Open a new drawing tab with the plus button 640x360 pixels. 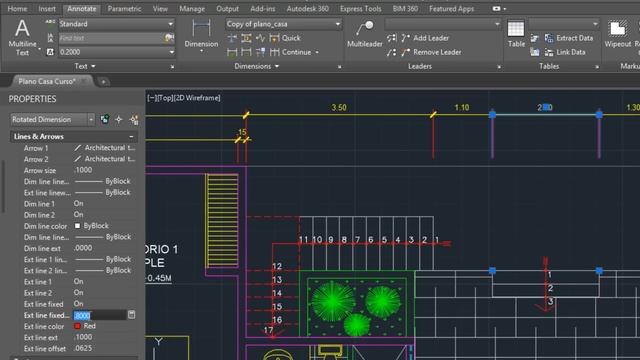click(x=103, y=82)
